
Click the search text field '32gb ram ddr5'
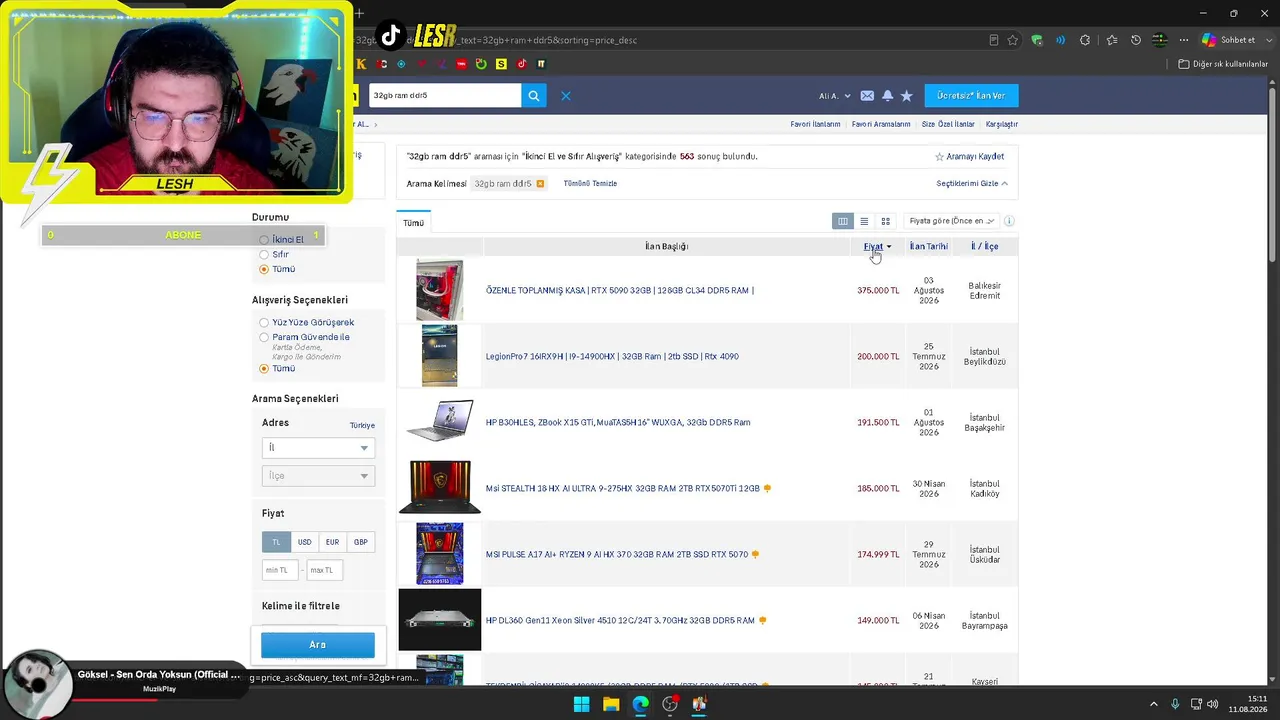tap(445, 96)
